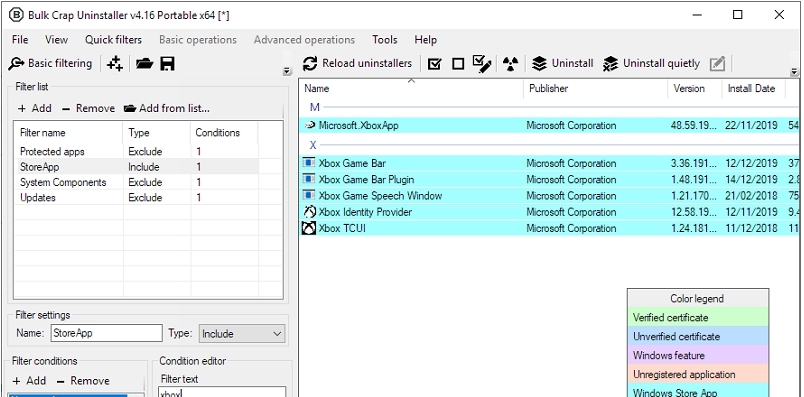The height and width of the screenshot is (397, 804).
Task: Open the Basic operations menu
Action: 198,39
